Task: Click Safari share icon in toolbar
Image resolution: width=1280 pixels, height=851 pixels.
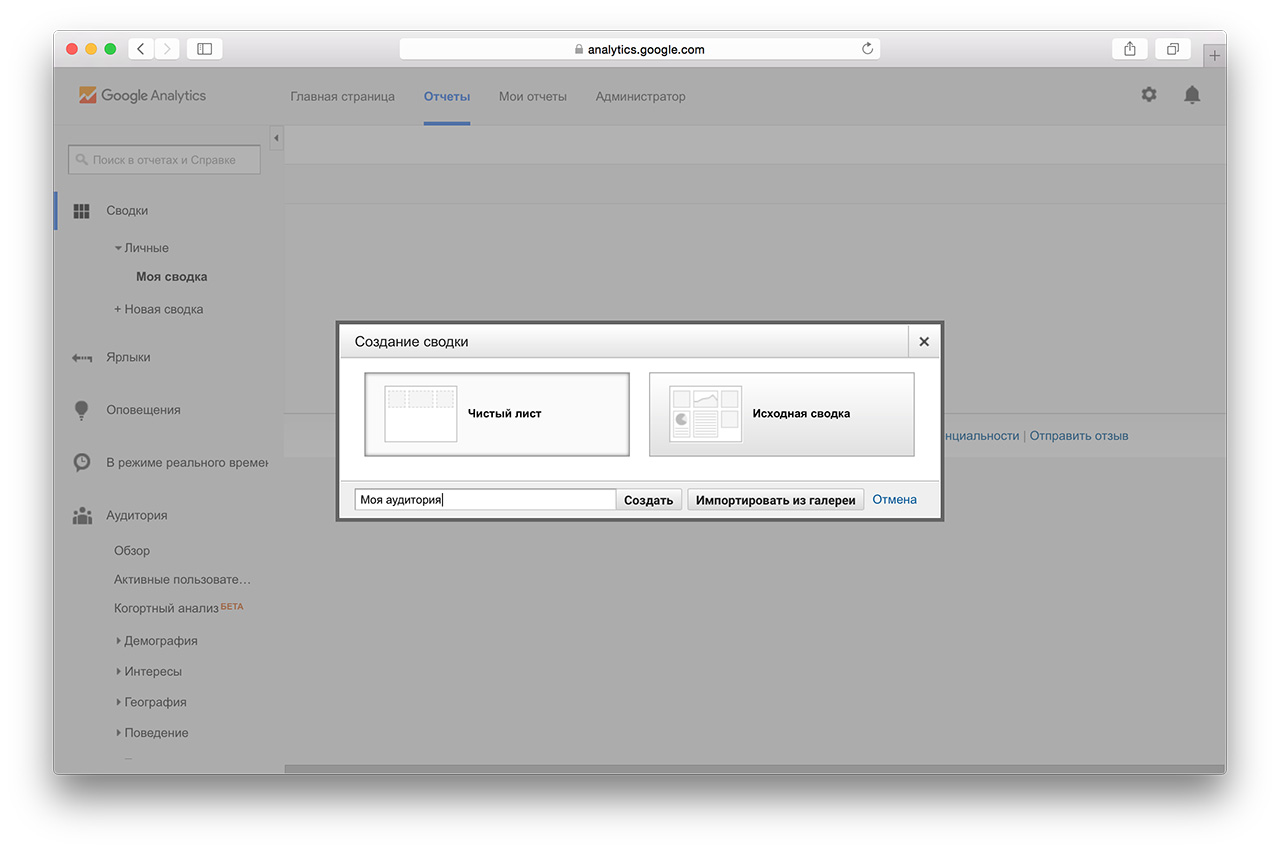Action: click(x=1130, y=49)
